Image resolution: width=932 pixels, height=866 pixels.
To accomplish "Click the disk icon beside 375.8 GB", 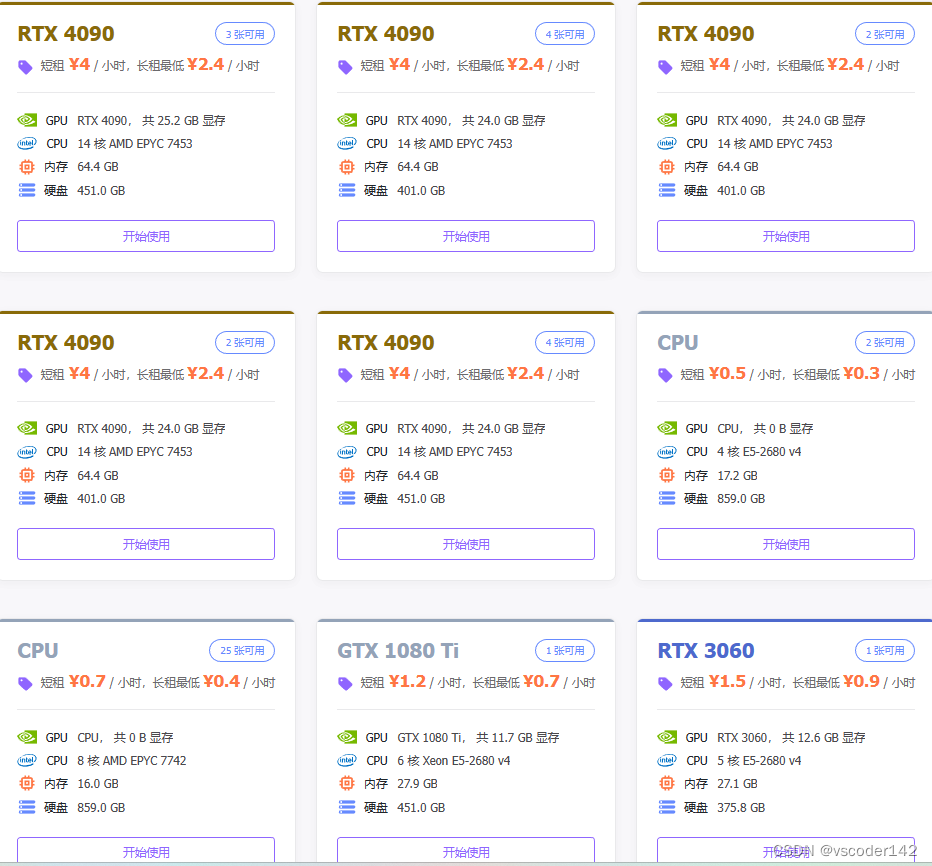I will tap(667, 807).
